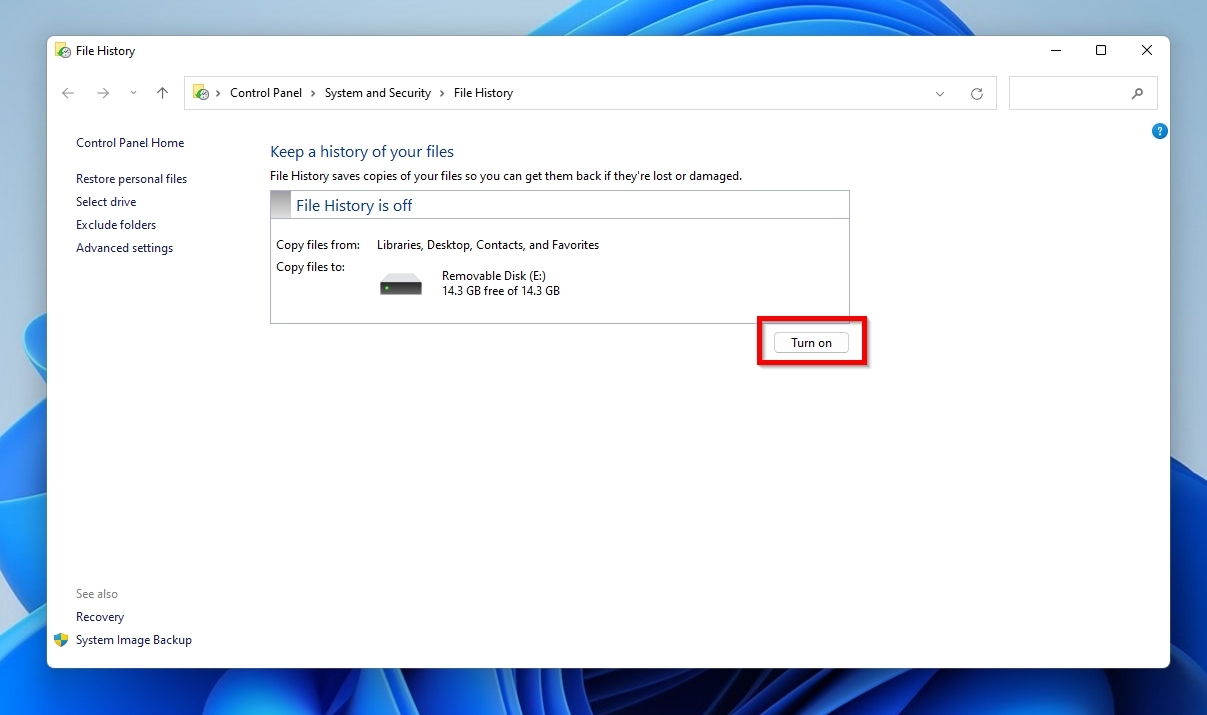Refresh the File History page
The width and height of the screenshot is (1207, 715).
977,94
